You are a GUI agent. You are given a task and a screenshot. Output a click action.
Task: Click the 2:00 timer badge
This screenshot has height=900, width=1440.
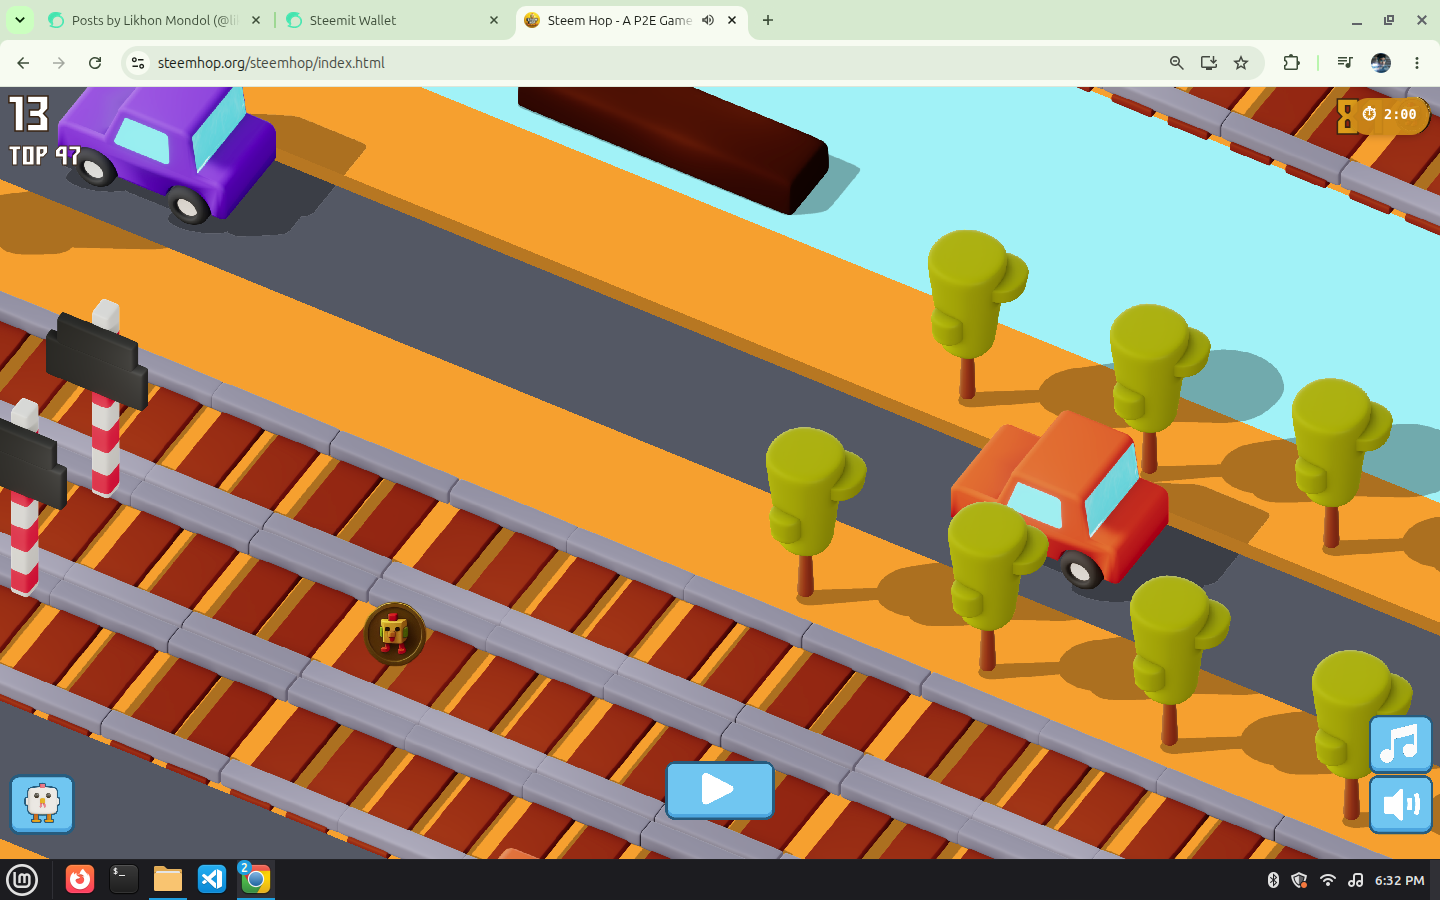(x=1384, y=115)
